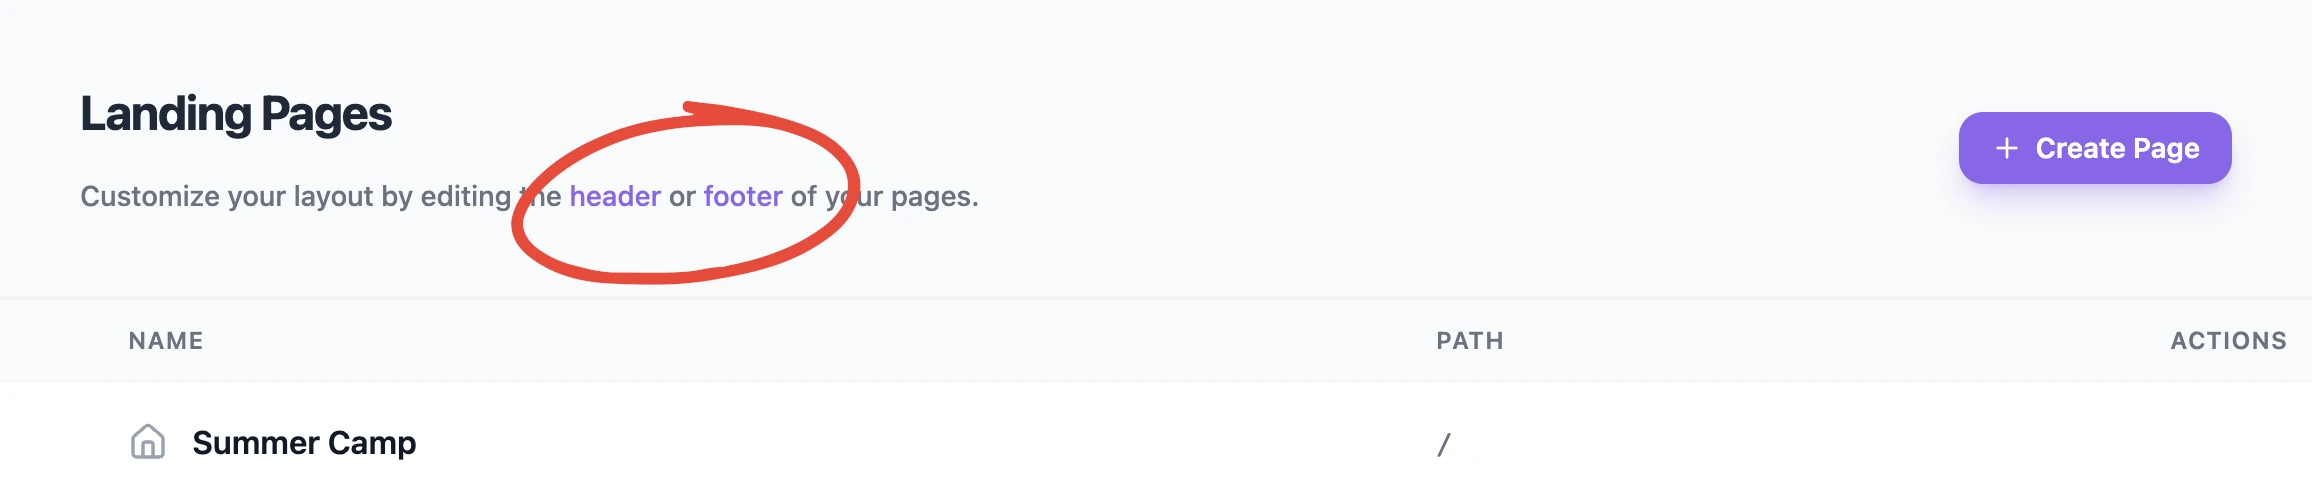Click the 'Customize your layout' description text
Image resolution: width=2312 pixels, height=502 pixels.
[529, 196]
